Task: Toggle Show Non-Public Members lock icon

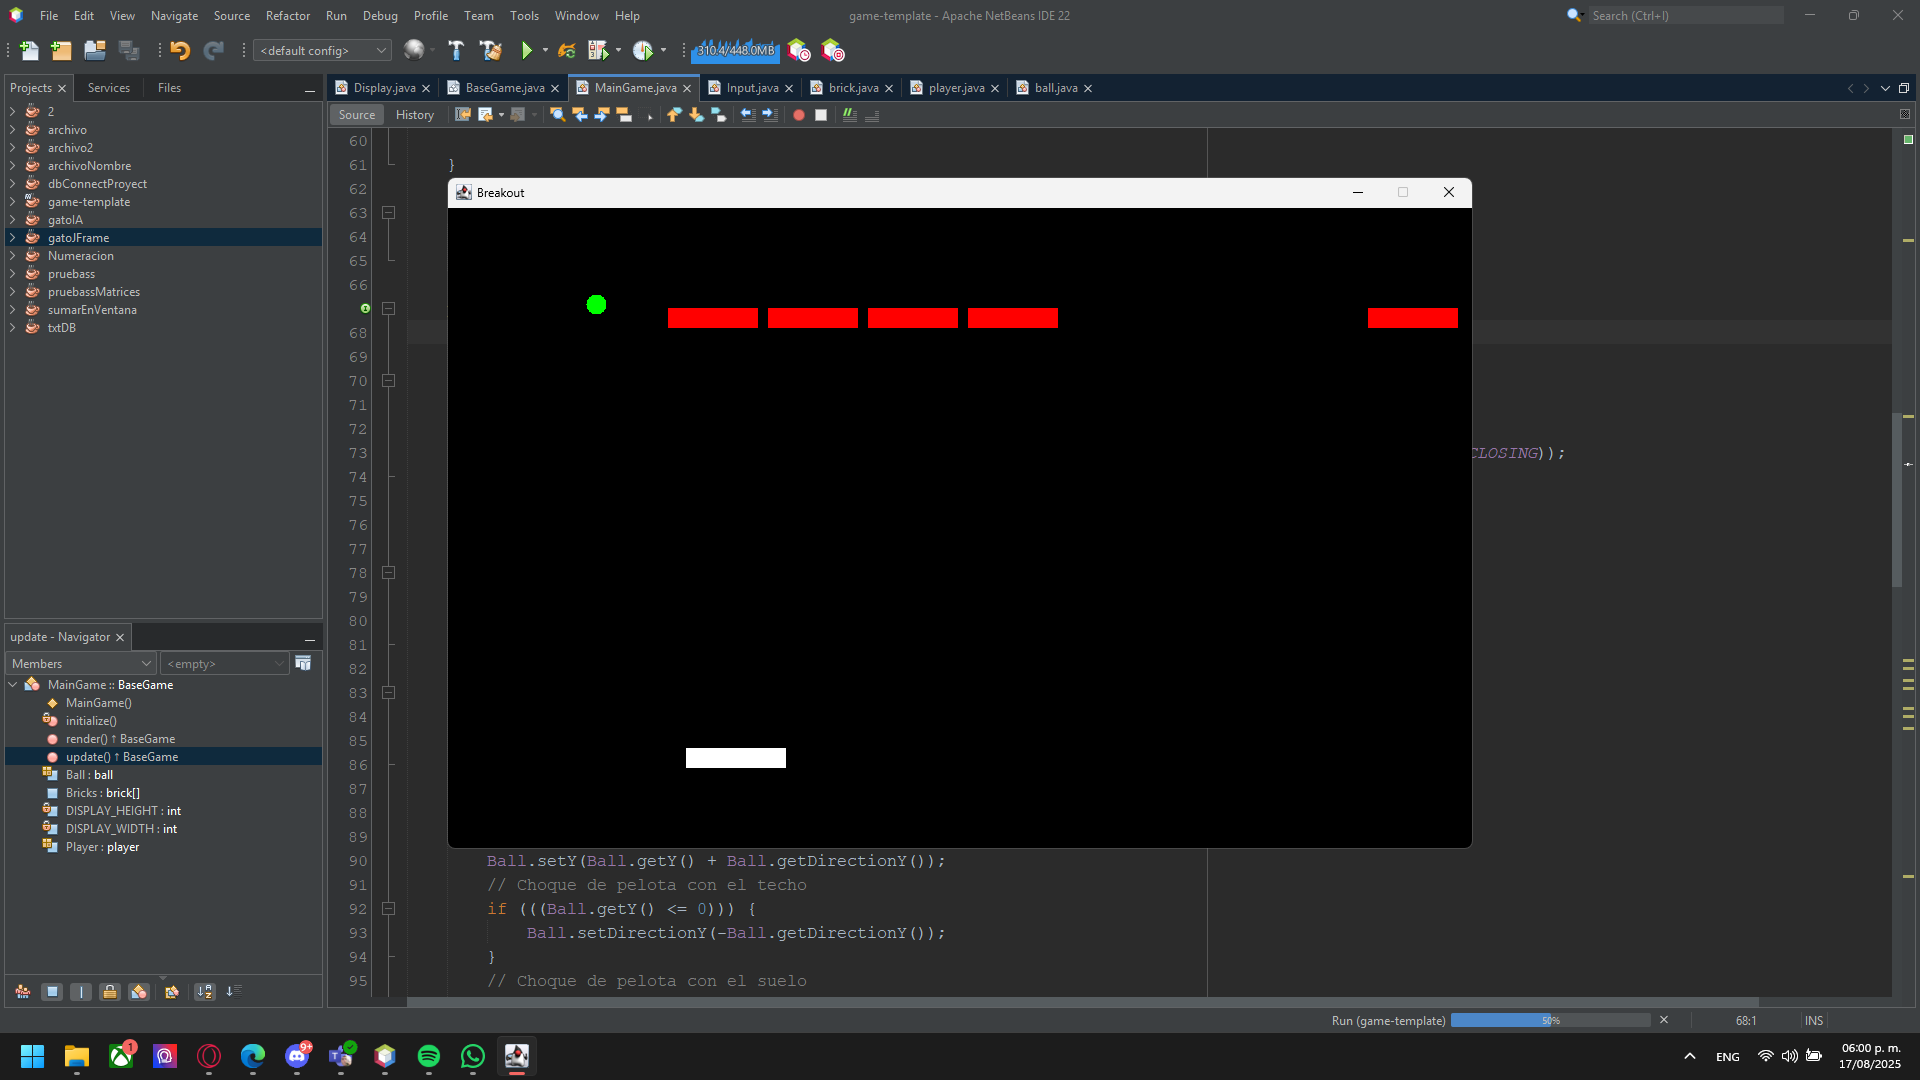Action: point(110,992)
